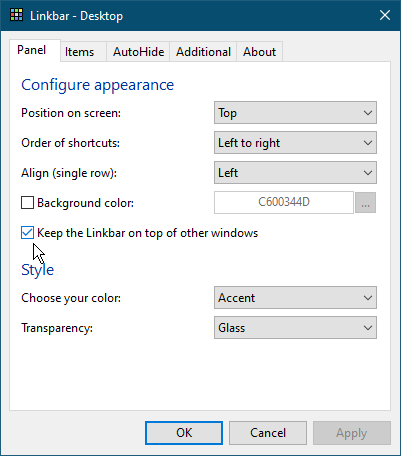The width and height of the screenshot is (401, 456).
Task: Switch to the AutoHide tab
Action: (138, 52)
